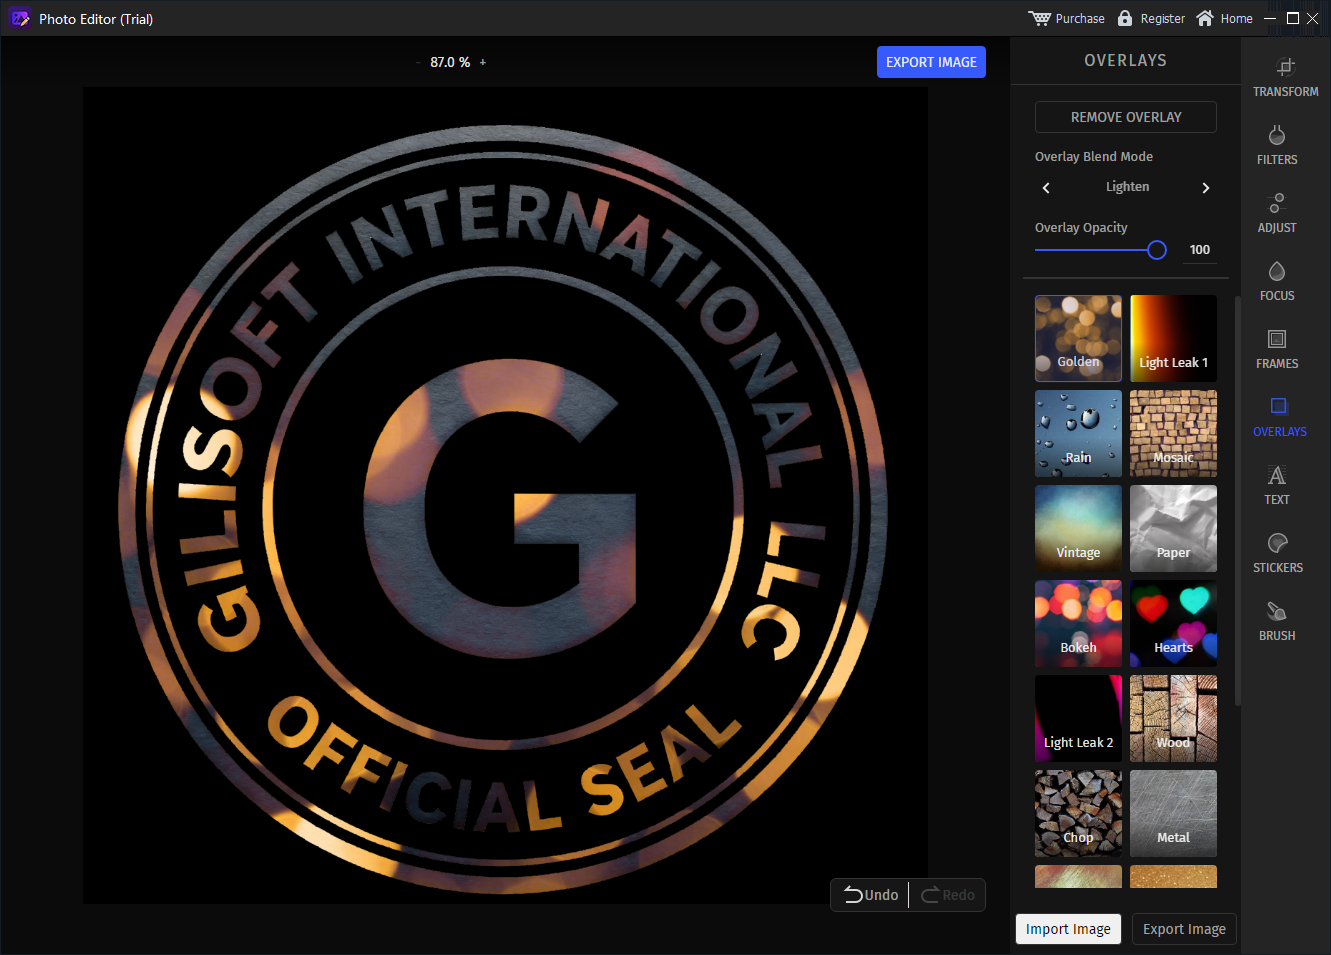Apply the Hearts overlay

coord(1173,623)
